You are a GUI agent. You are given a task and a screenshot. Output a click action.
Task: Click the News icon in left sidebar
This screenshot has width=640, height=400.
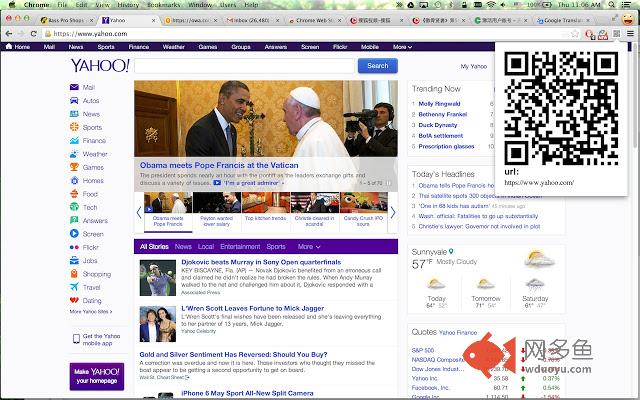pyautogui.click(x=74, y=114)
